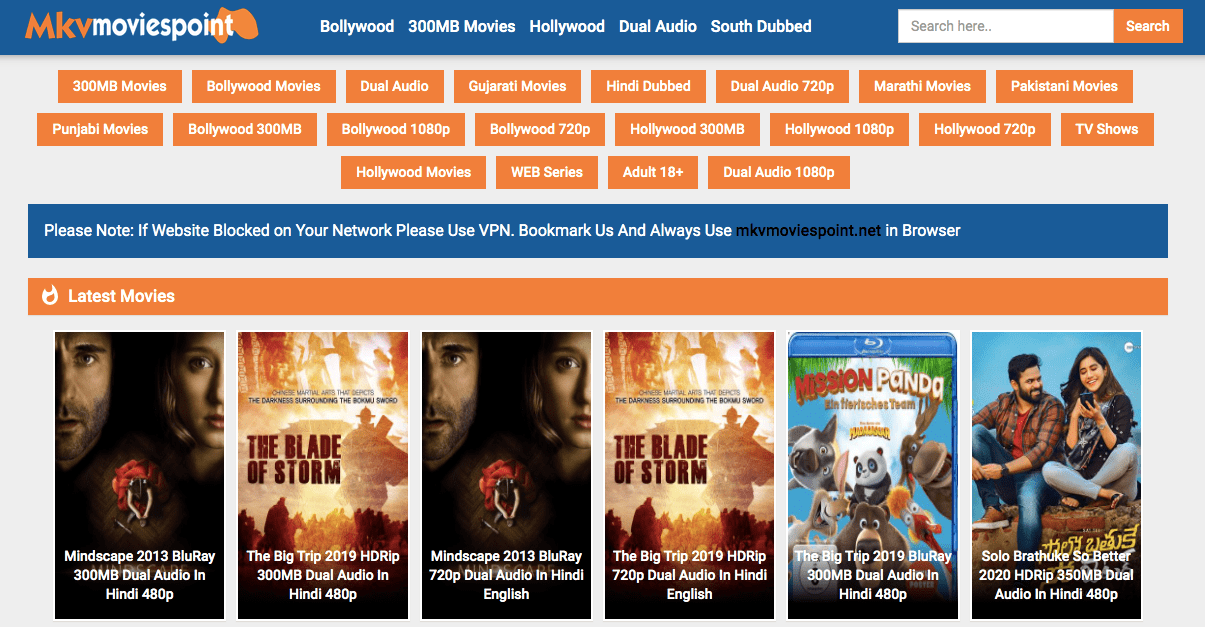The height and width of the screenshot is (627, 1205).
Task: Open the 300MB Movies header menu
Action: point(462,27)
